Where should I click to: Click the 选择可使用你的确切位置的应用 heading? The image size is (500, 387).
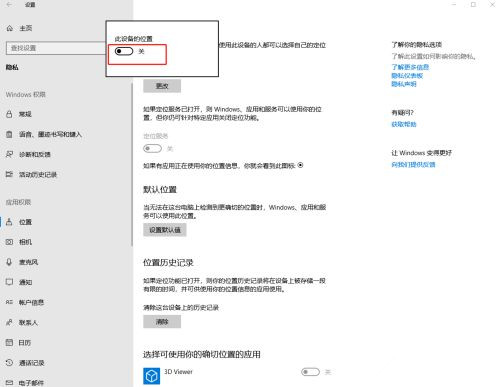(x=202, y=354)
